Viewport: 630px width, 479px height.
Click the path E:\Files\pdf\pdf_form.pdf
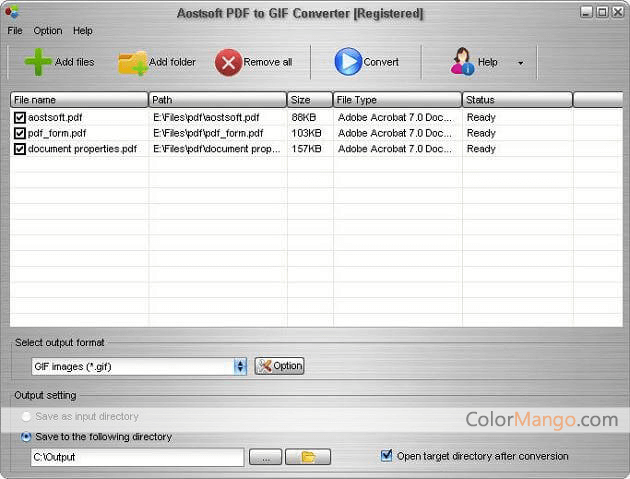coord(208,133)
